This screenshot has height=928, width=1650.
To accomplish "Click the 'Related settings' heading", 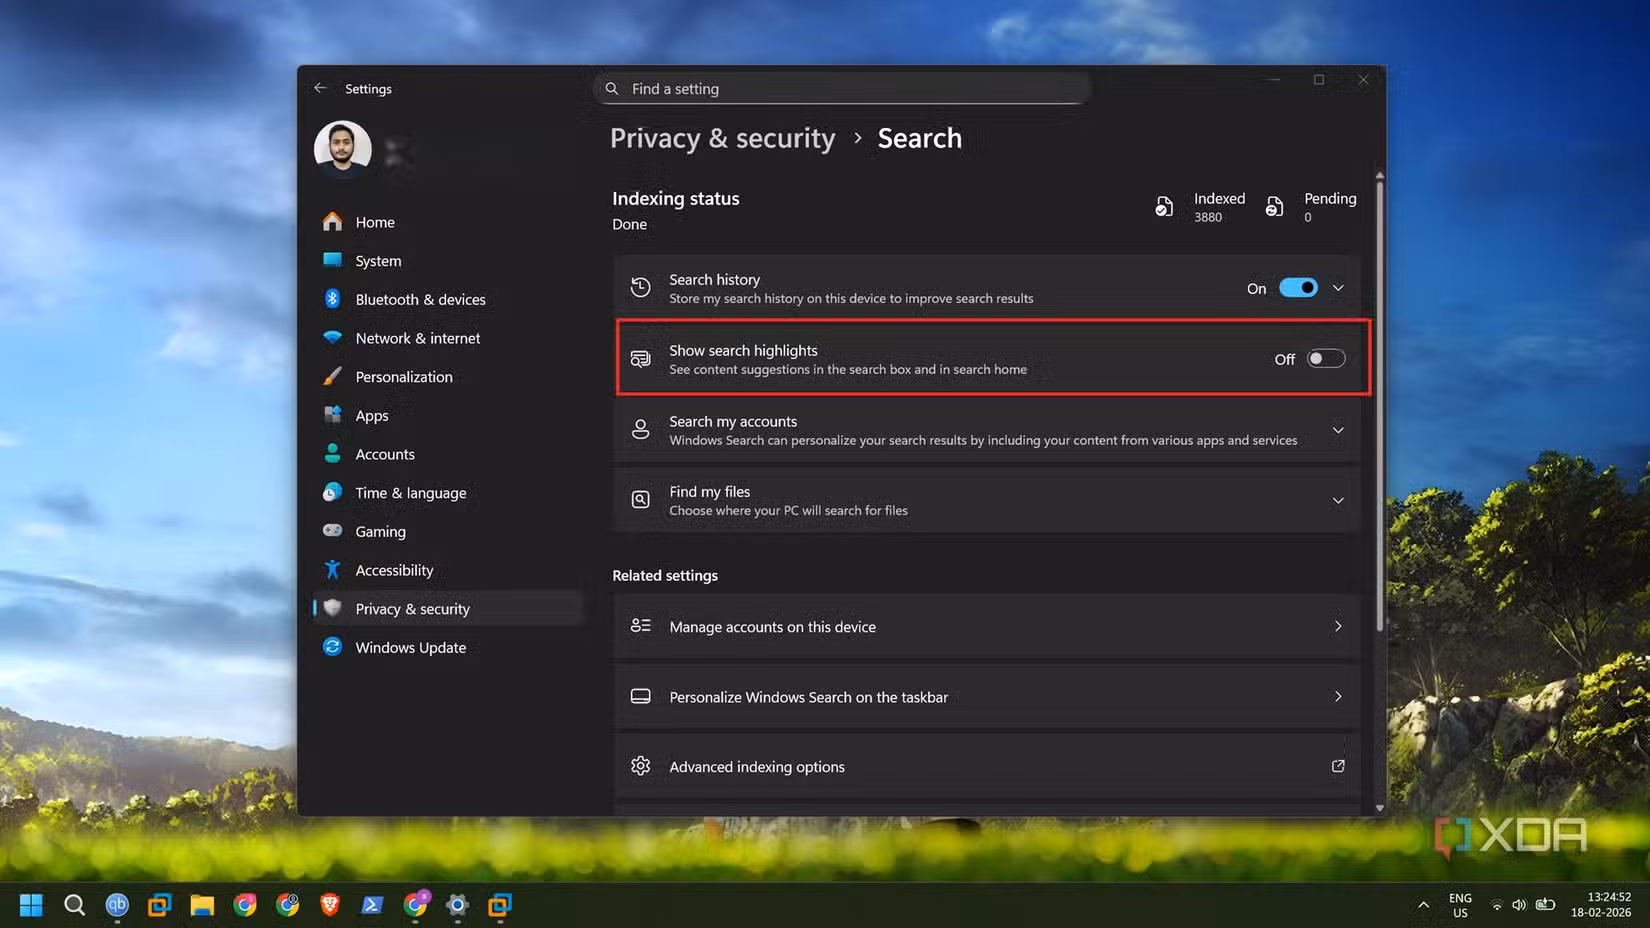I will pos(665,575).
